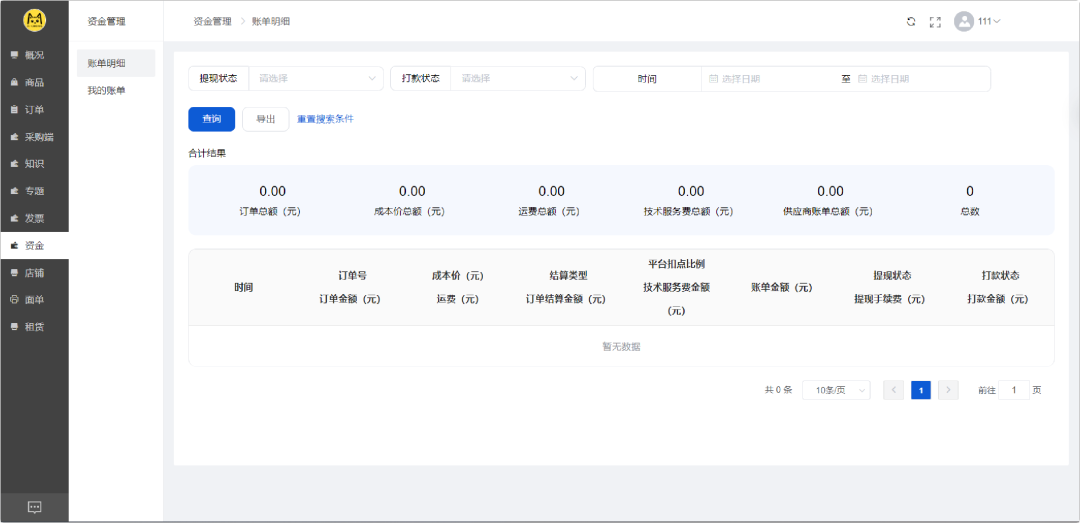The image size is (1080, 523).
Task: Expand the 111 user dropdown
Action: 989,21
